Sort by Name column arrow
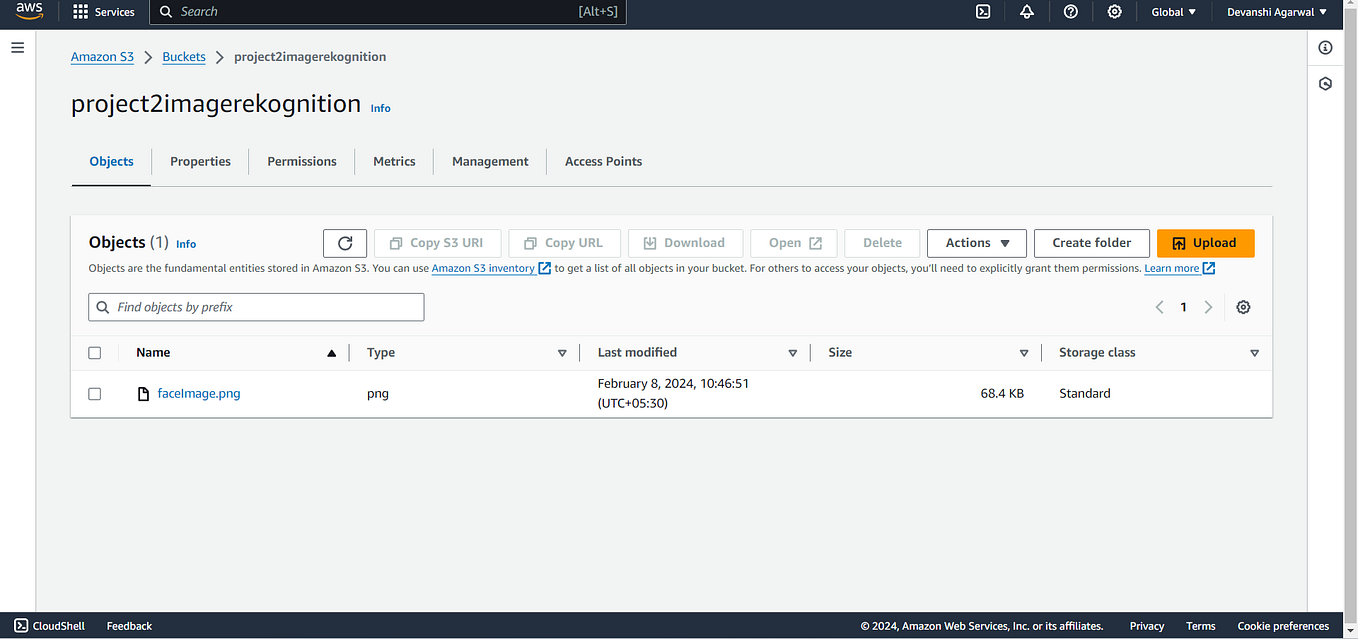The width and height of the screenshot is (1358, 639). (x=331, y=353)
